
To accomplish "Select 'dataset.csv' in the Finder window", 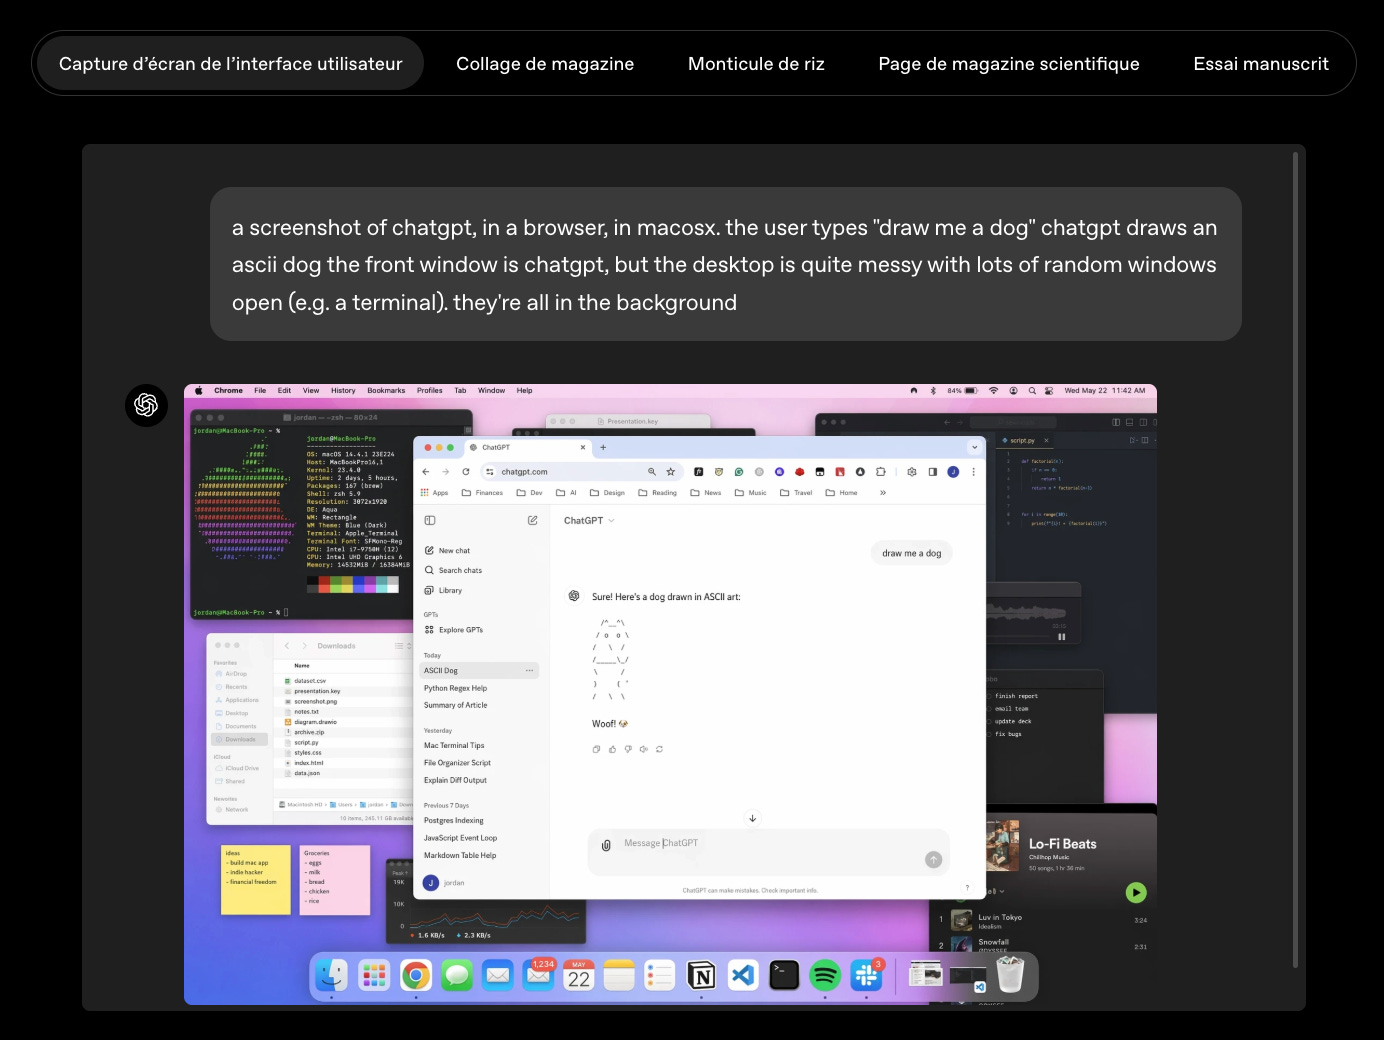I will click(x=310, y=681).
